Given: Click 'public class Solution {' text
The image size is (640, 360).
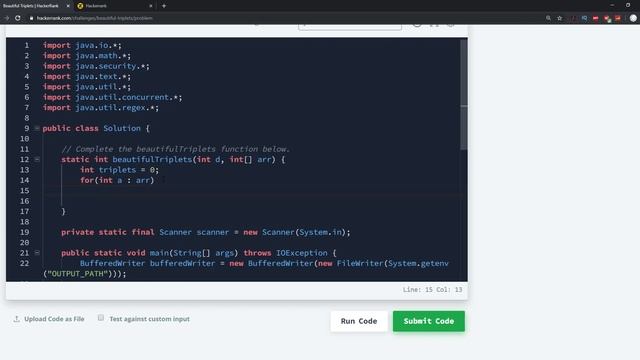Looking at the screenshot, I should [96, 128].
